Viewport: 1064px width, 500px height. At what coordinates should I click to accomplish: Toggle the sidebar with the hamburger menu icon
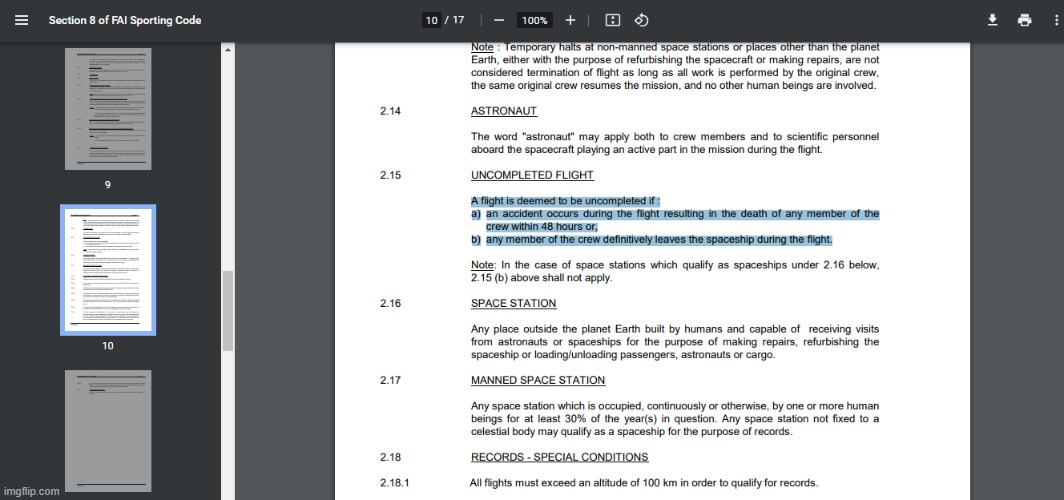pos(22,20)
